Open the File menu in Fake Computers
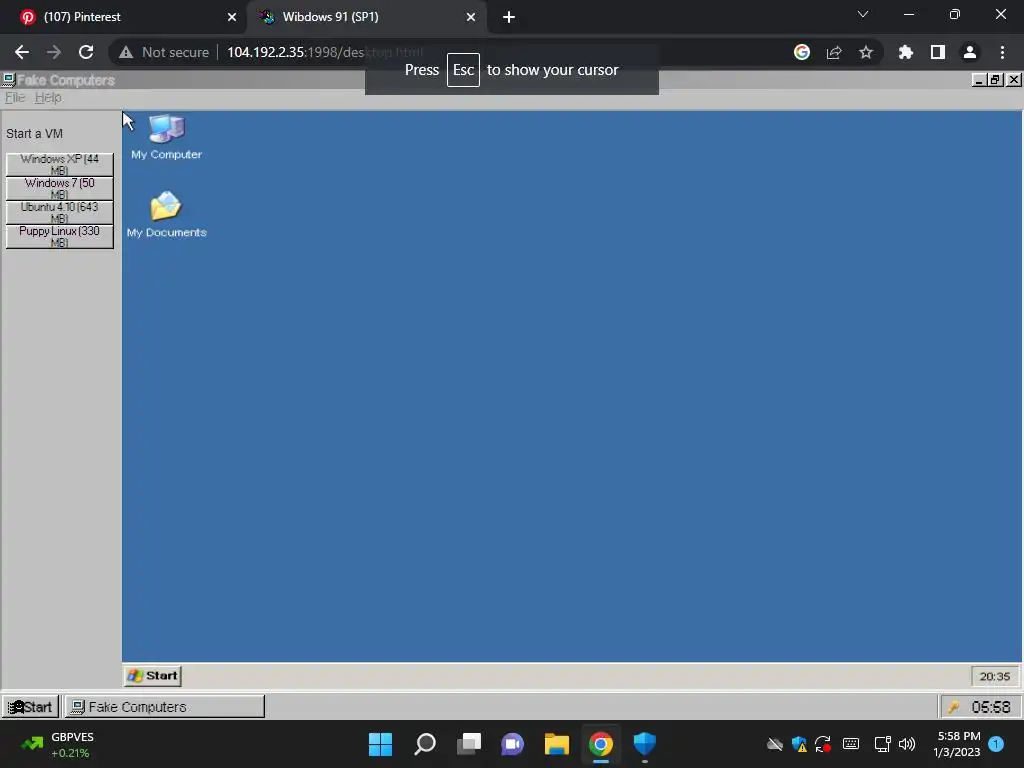 14,98
